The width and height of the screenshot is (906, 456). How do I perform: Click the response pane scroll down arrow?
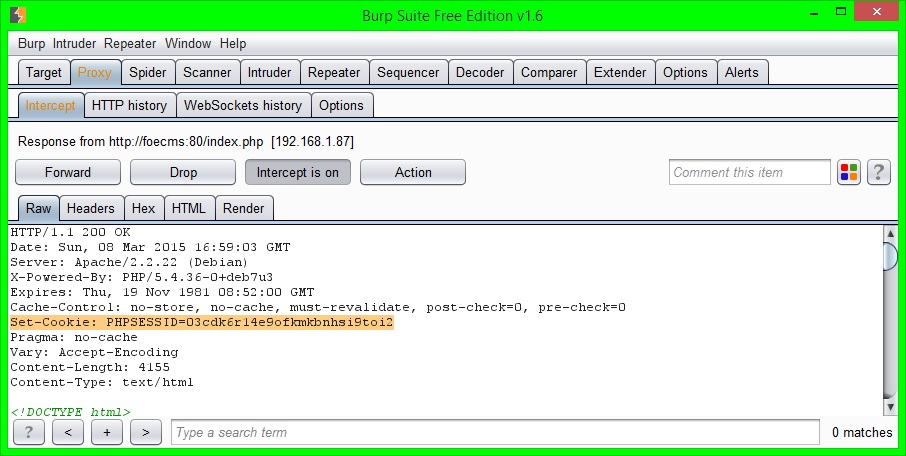click(x=890, y=407)
